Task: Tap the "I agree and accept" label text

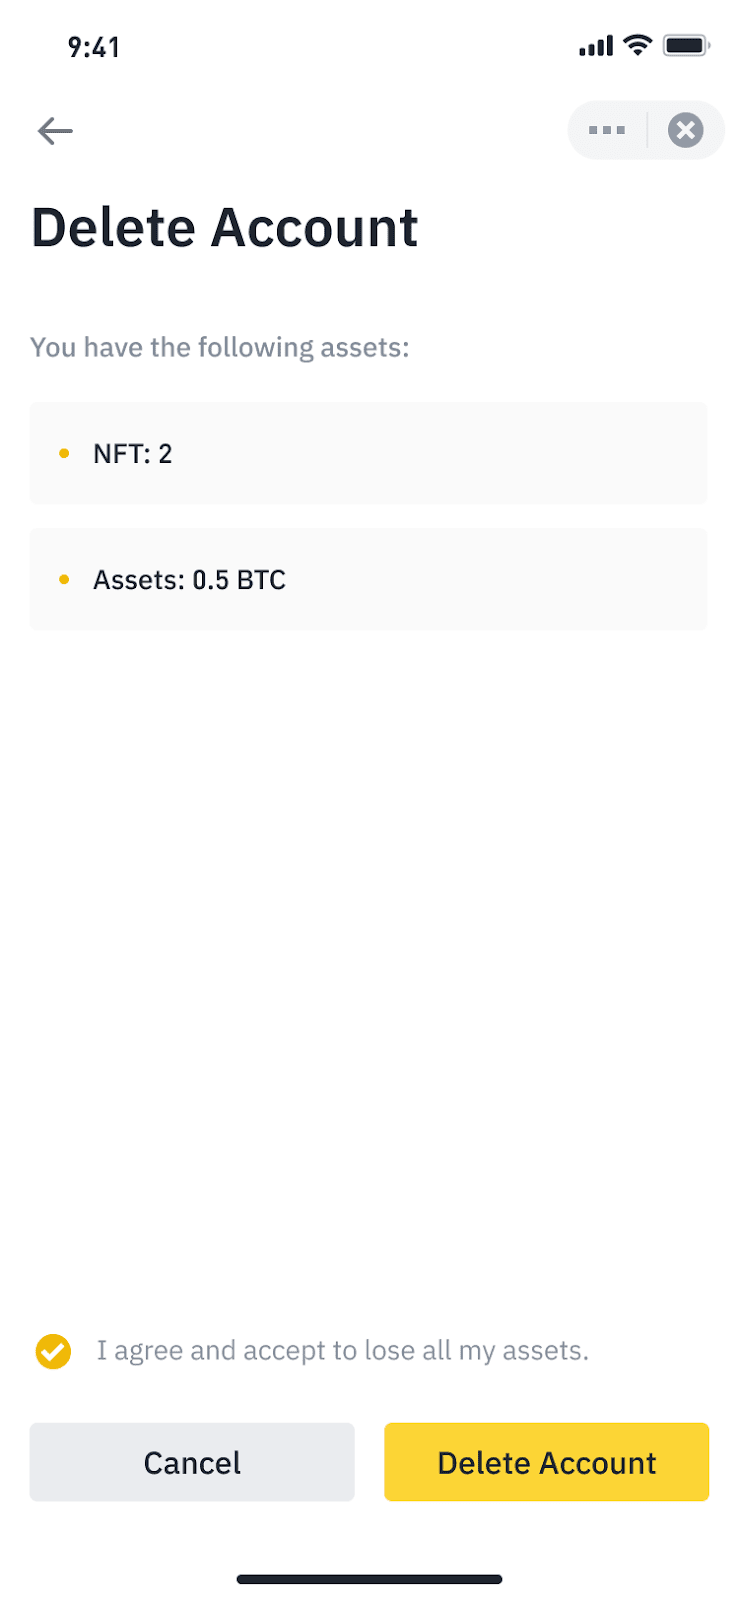Action: [x=342, y=1351]
